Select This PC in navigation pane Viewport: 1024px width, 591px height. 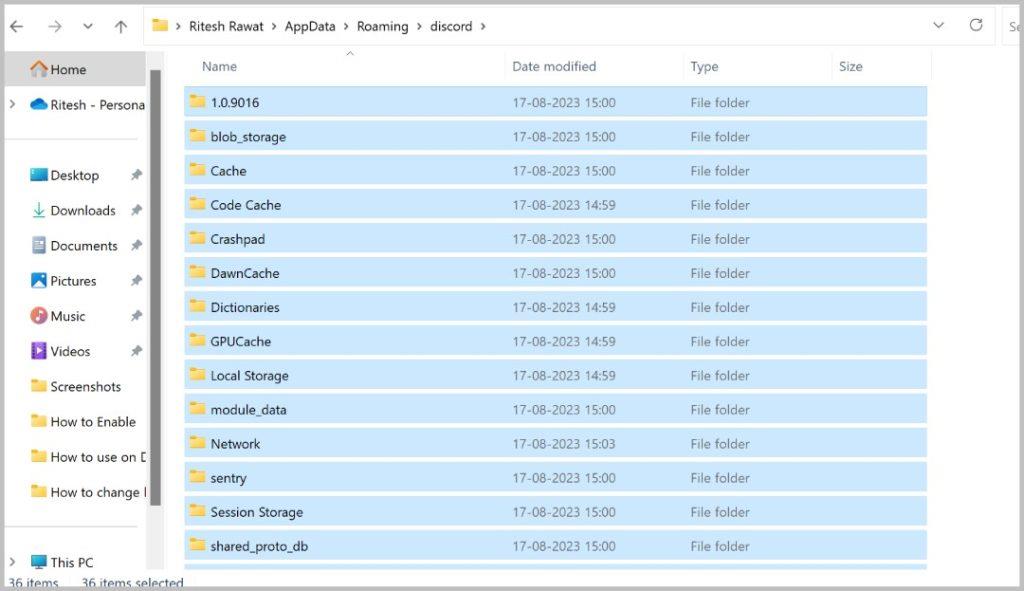72,562
